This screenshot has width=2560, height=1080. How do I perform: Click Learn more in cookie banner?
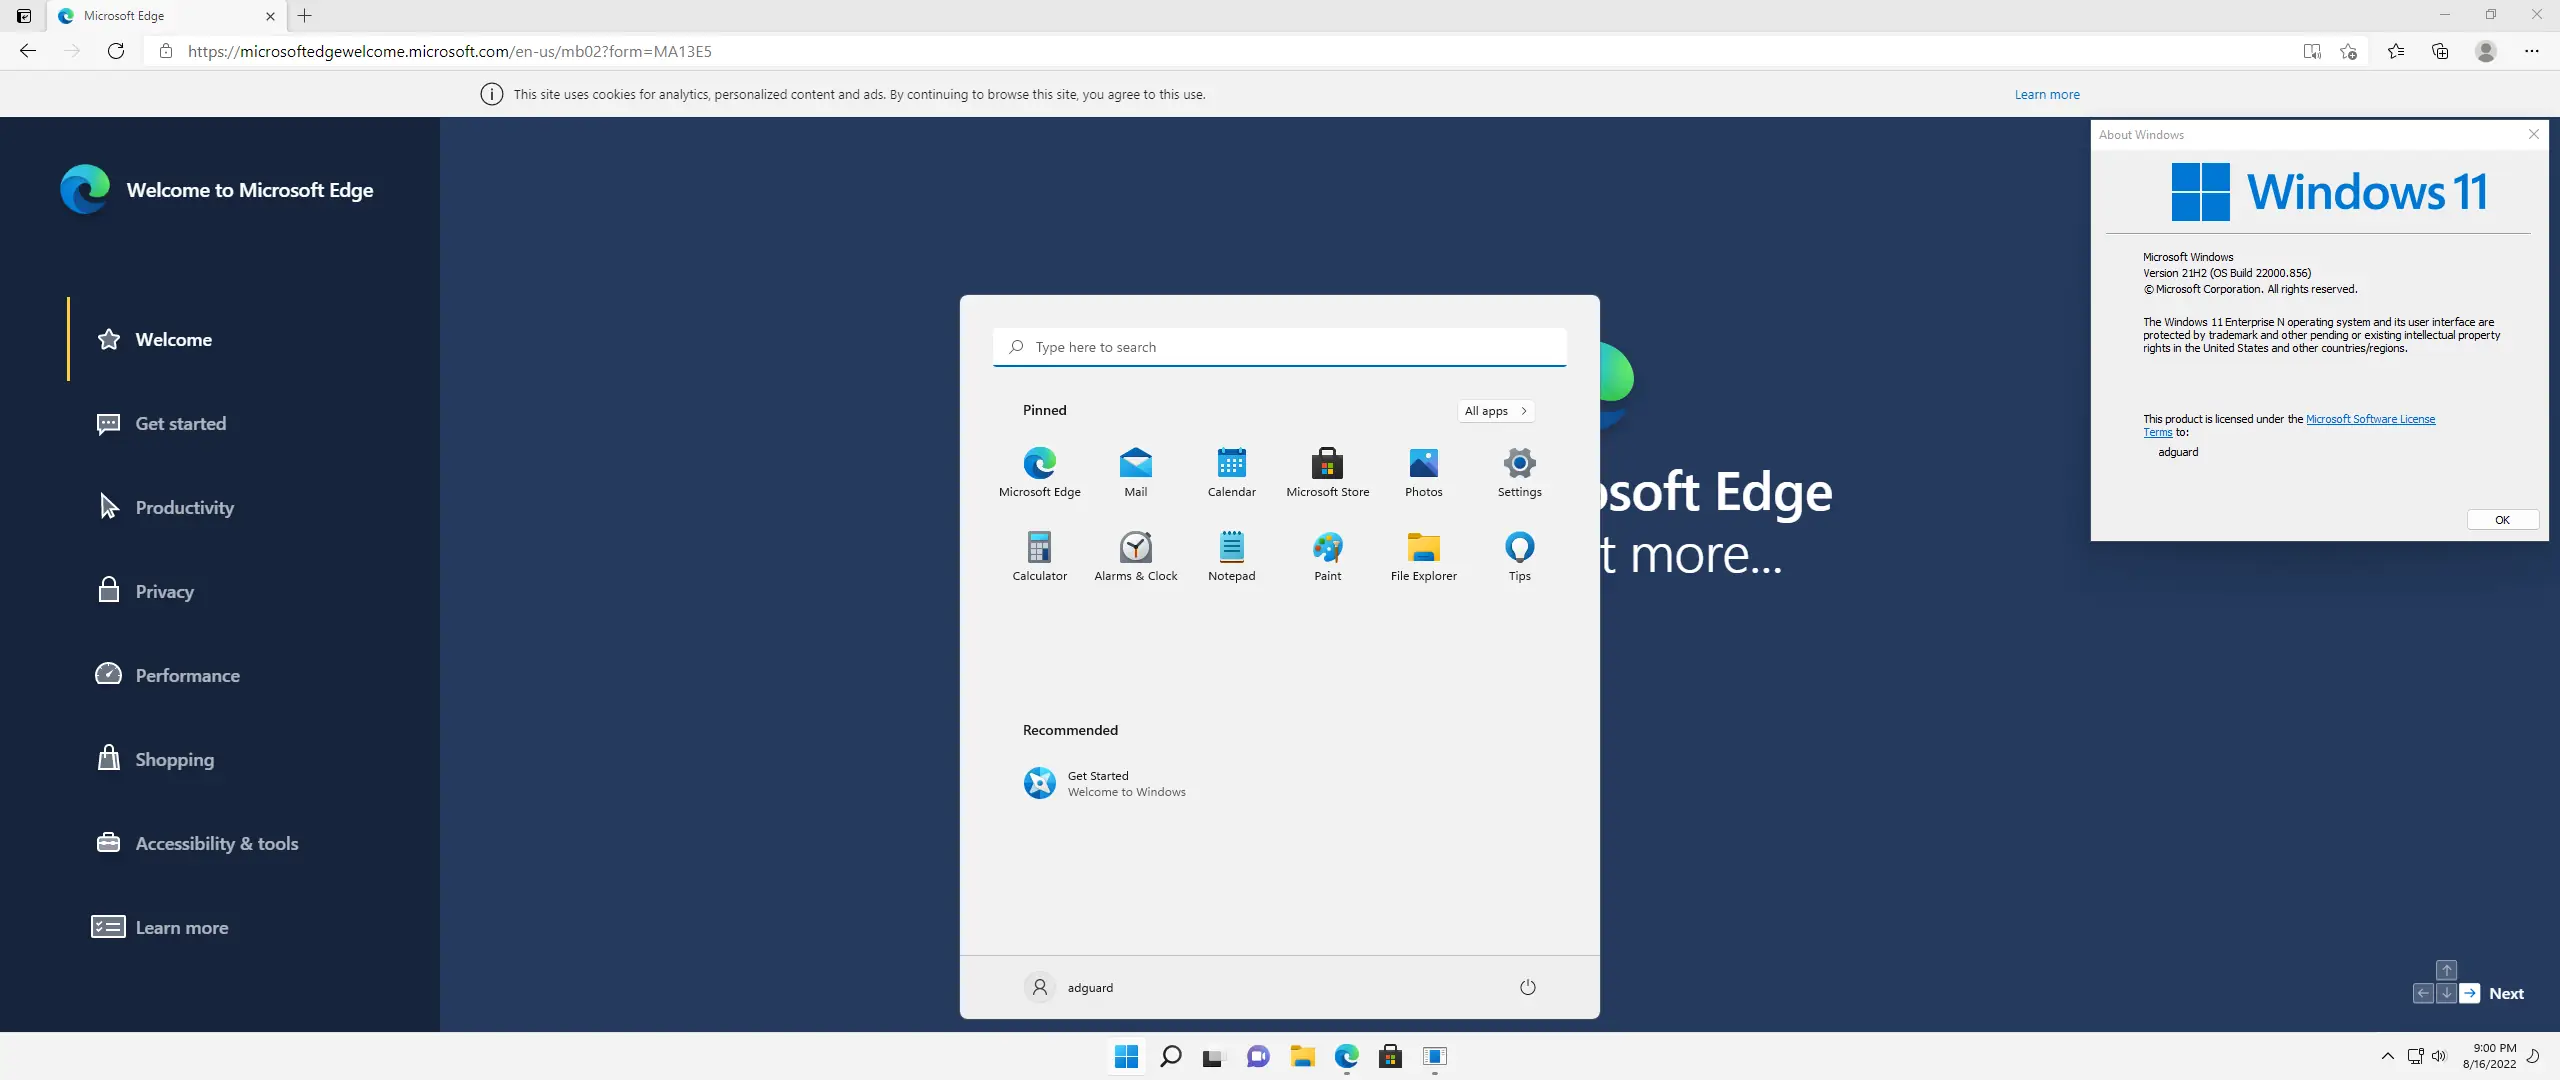click(x=2046, y=94)
